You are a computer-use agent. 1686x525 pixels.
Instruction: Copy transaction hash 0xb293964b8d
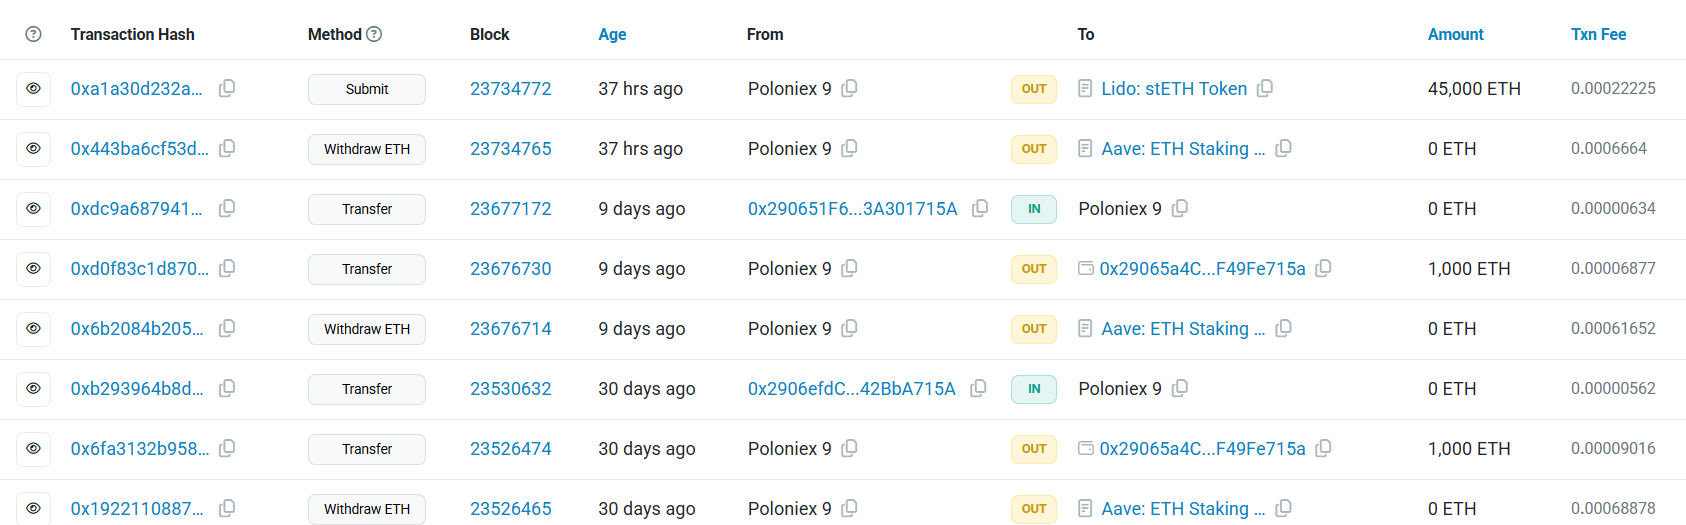click(227, 388)
